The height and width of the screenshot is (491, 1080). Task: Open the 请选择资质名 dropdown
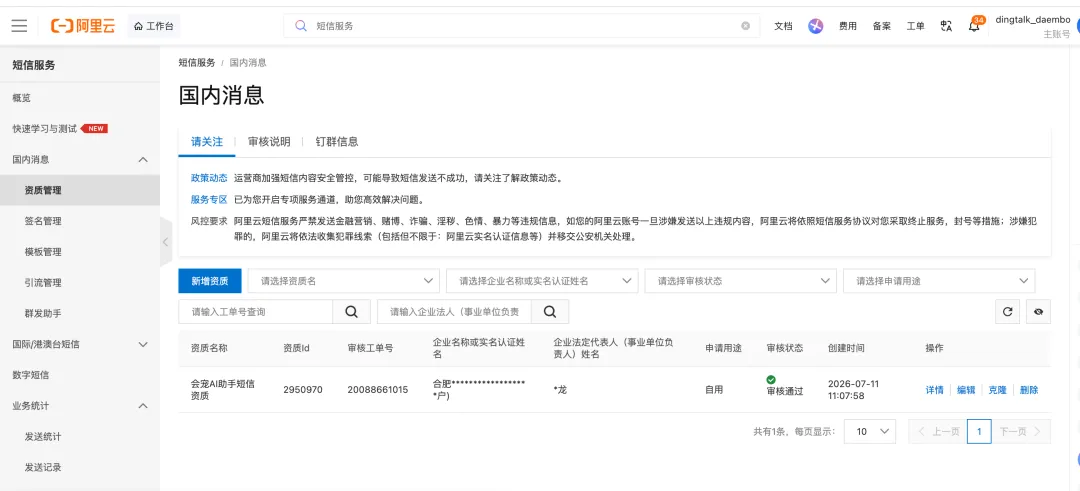[344, 281]
